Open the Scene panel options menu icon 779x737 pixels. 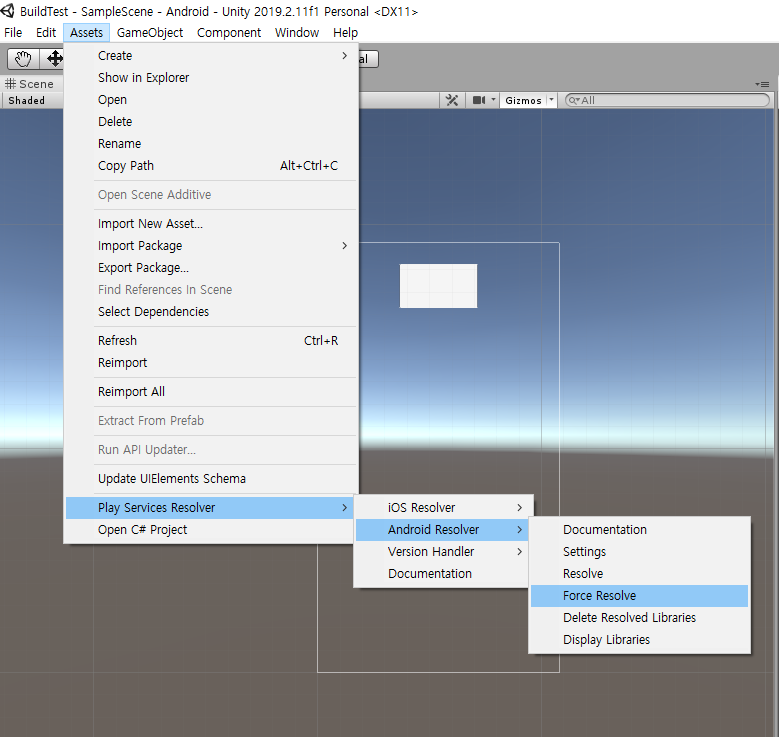point(763,84)
